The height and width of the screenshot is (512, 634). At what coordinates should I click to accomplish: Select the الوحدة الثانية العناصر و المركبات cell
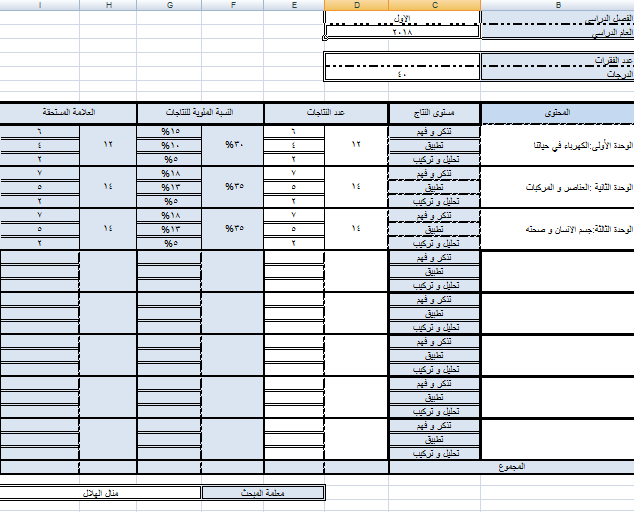(x=557, y=187)
